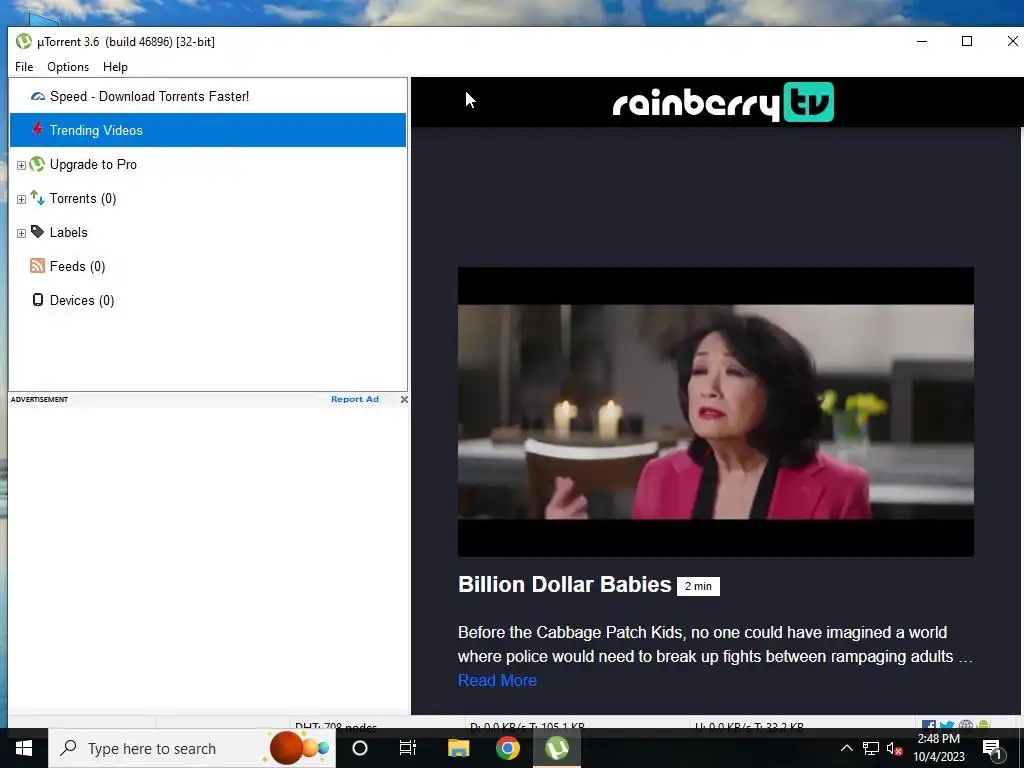The image size is (1024, 768).
Task: Open Feeds (0) in the sidebar
Action: click(x=78, y=266)
